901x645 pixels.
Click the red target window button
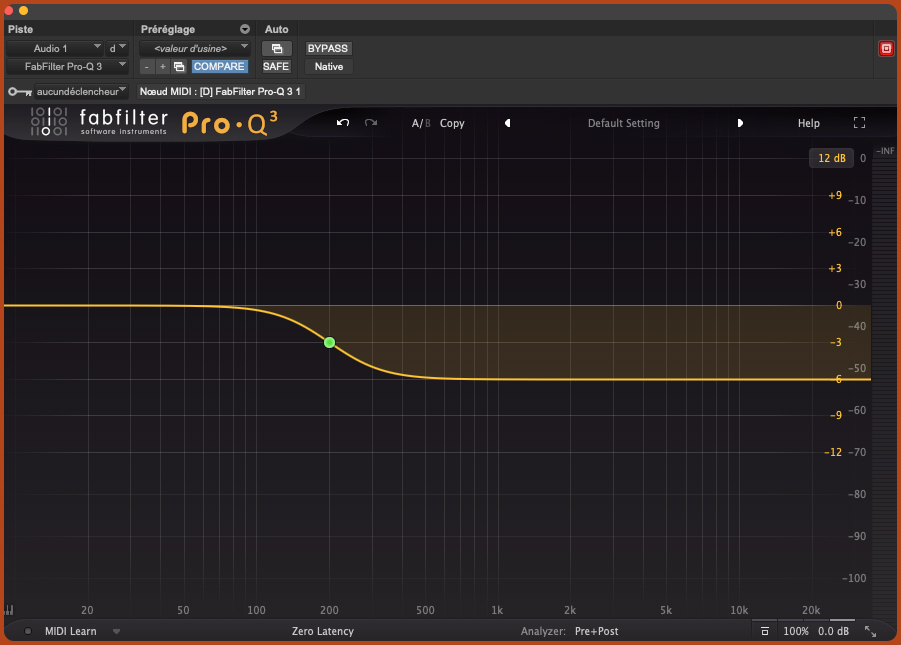click(x=885, y=48)
